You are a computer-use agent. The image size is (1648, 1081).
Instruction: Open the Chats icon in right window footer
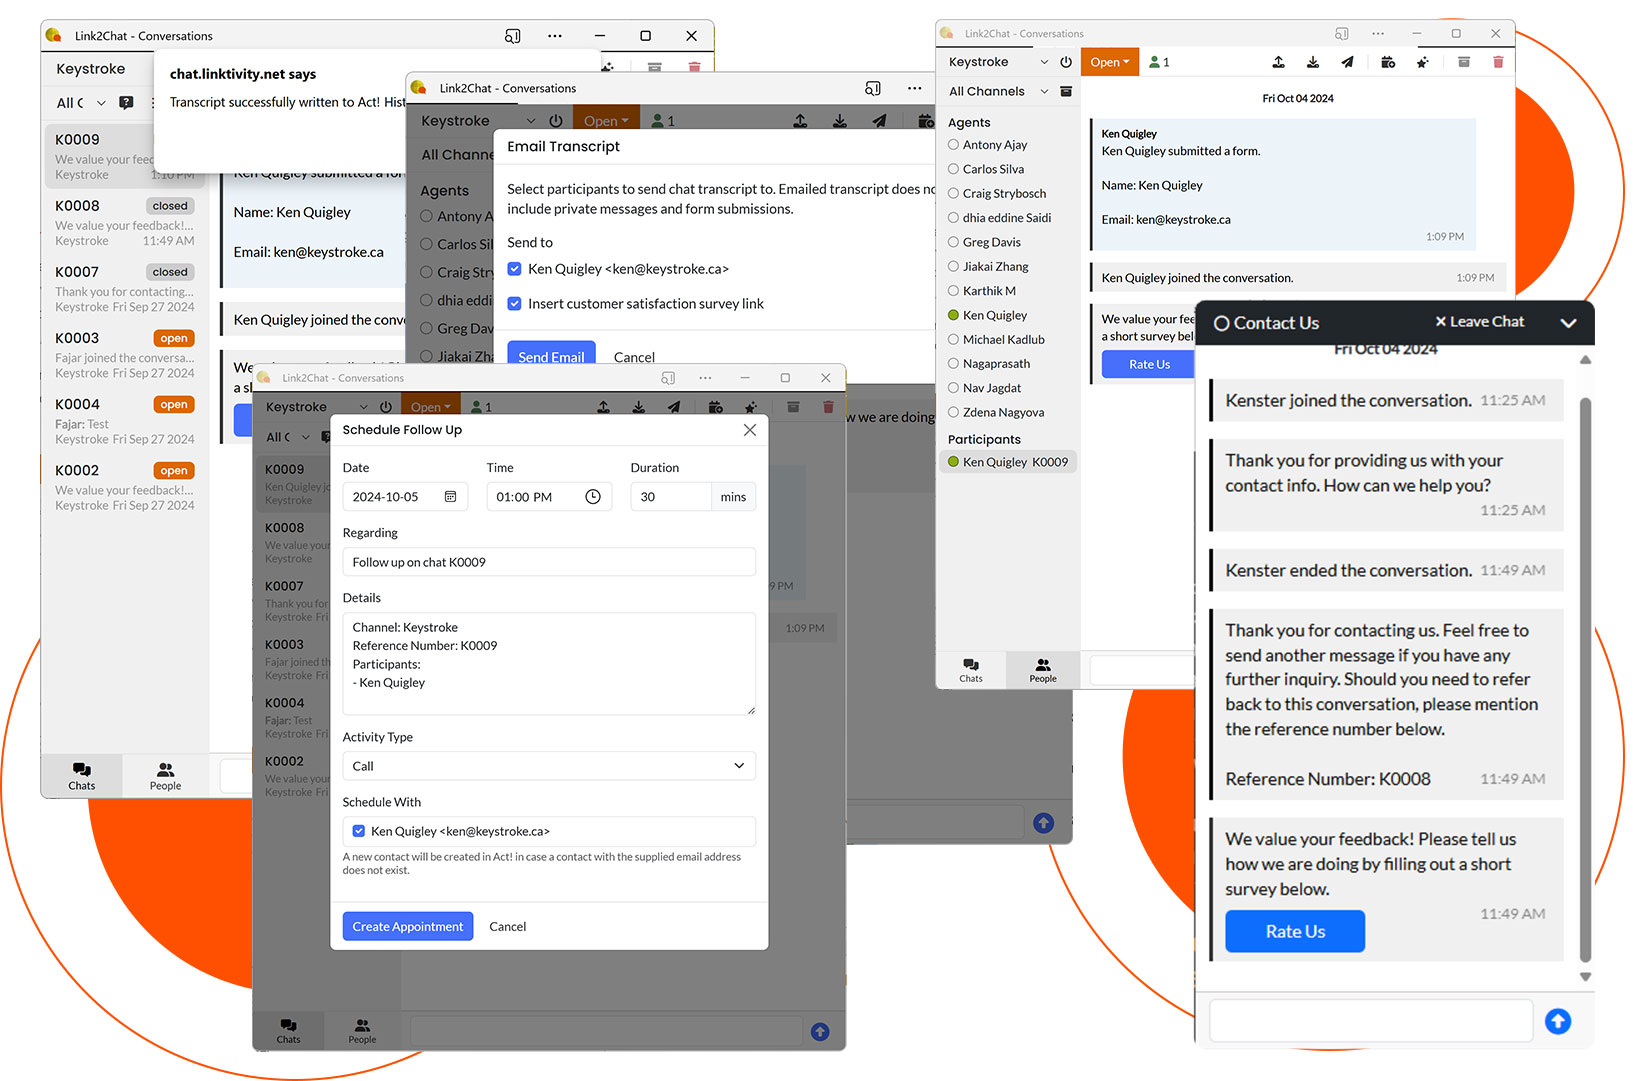point(971,670)
